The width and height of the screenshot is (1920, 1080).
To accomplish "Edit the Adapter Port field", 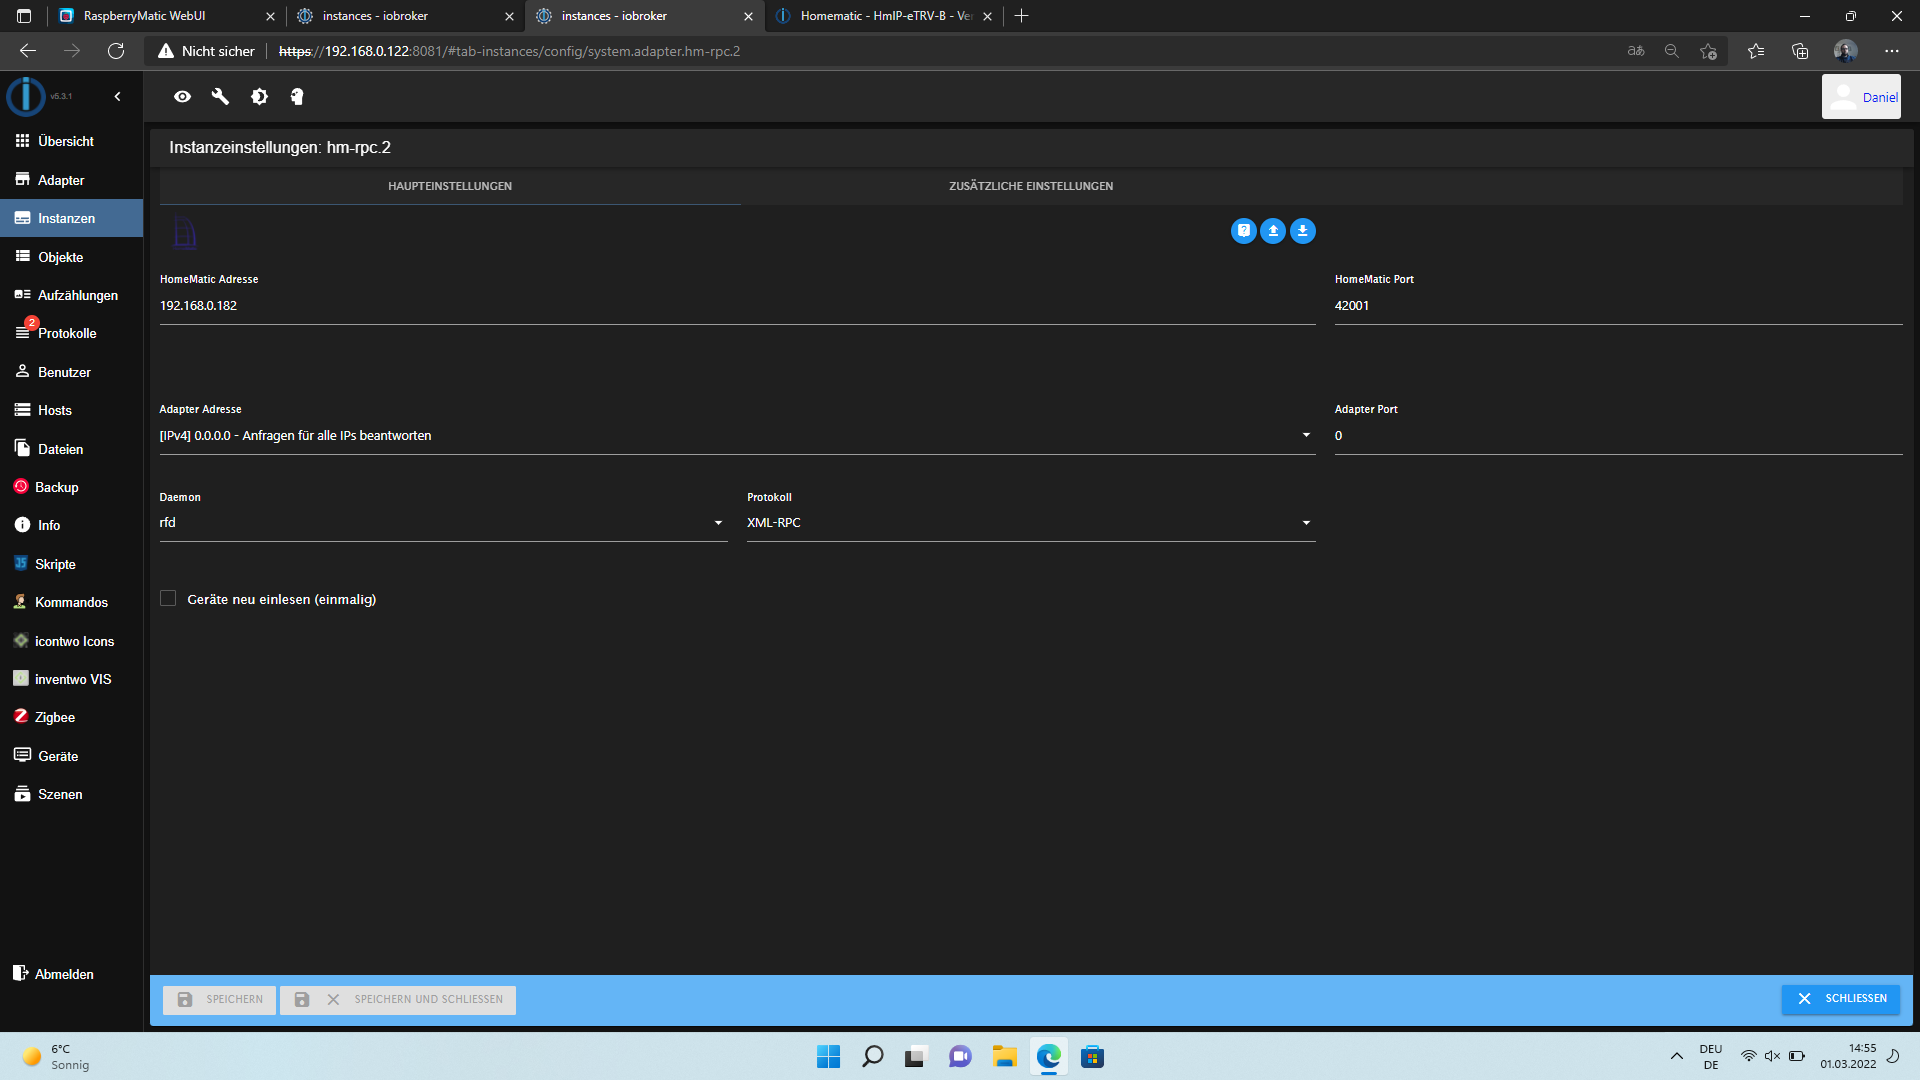I will pos(1618,436).
